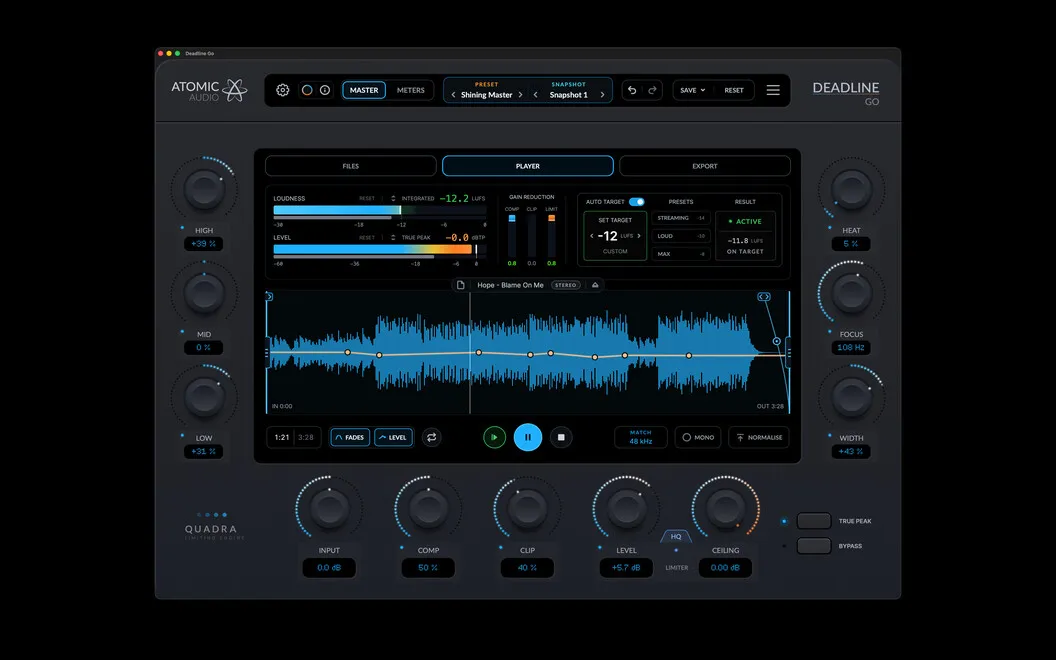Open the Player tab

(x=528, y=166)
